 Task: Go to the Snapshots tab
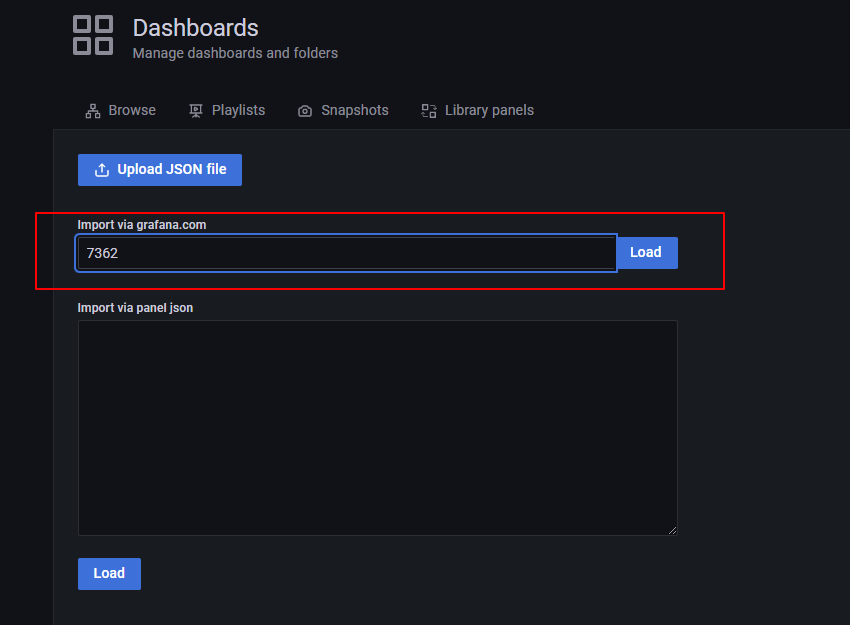(343, 111)
